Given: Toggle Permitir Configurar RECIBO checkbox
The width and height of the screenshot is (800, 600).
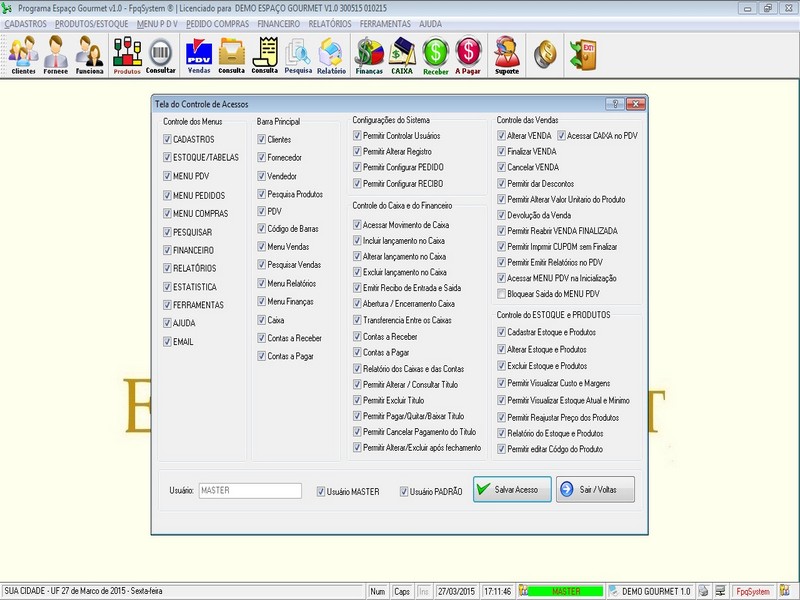Looking at the screenshot, I should click(x=357, y=184).
